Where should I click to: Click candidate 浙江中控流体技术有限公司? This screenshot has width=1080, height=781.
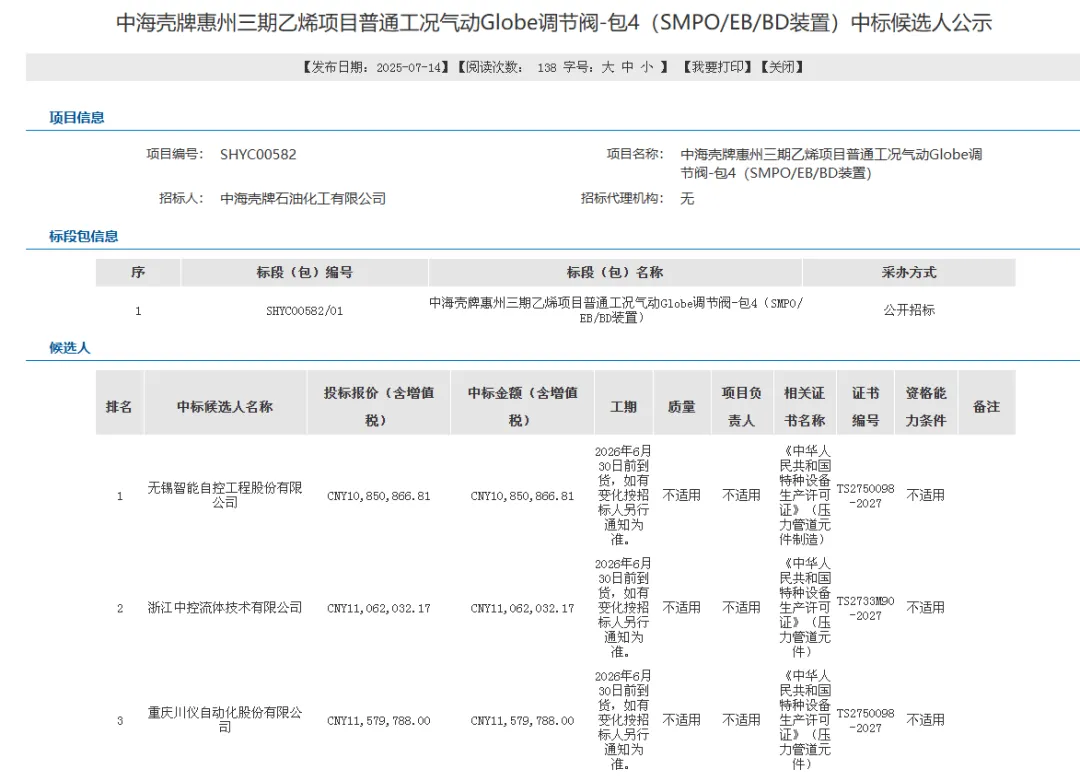click(225, 607)
